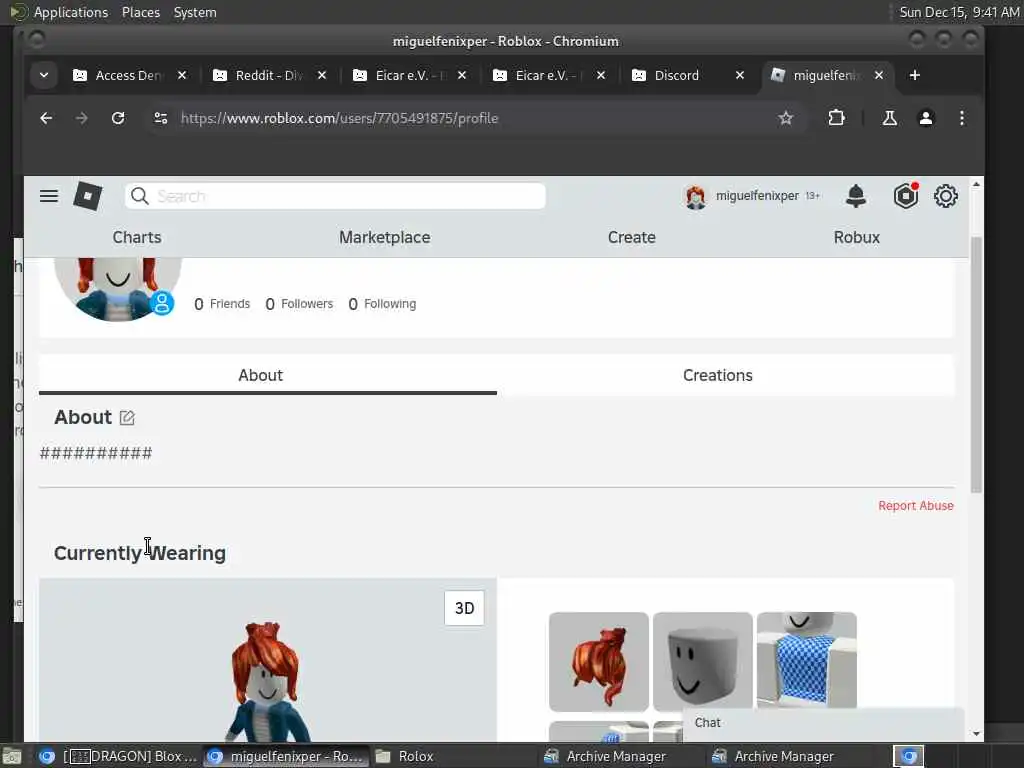Open the Marketplace navigation link
This screenshot has height=768, width=1024.
pos(385,238)
